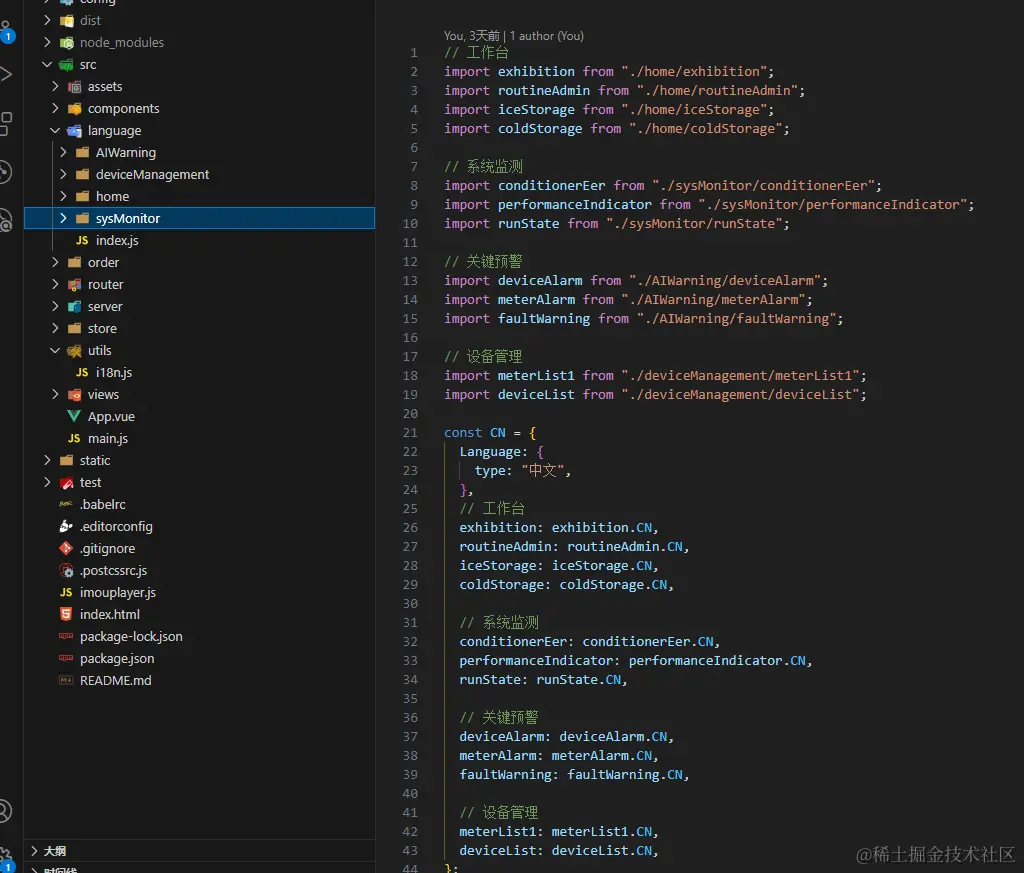Click the components folder icon
This screenshot has height=873, width=1024.
click(74, 109)
